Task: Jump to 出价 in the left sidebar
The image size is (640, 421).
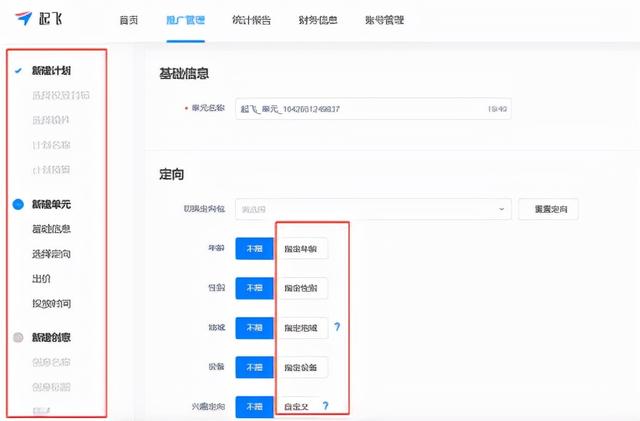Action: 42,279
